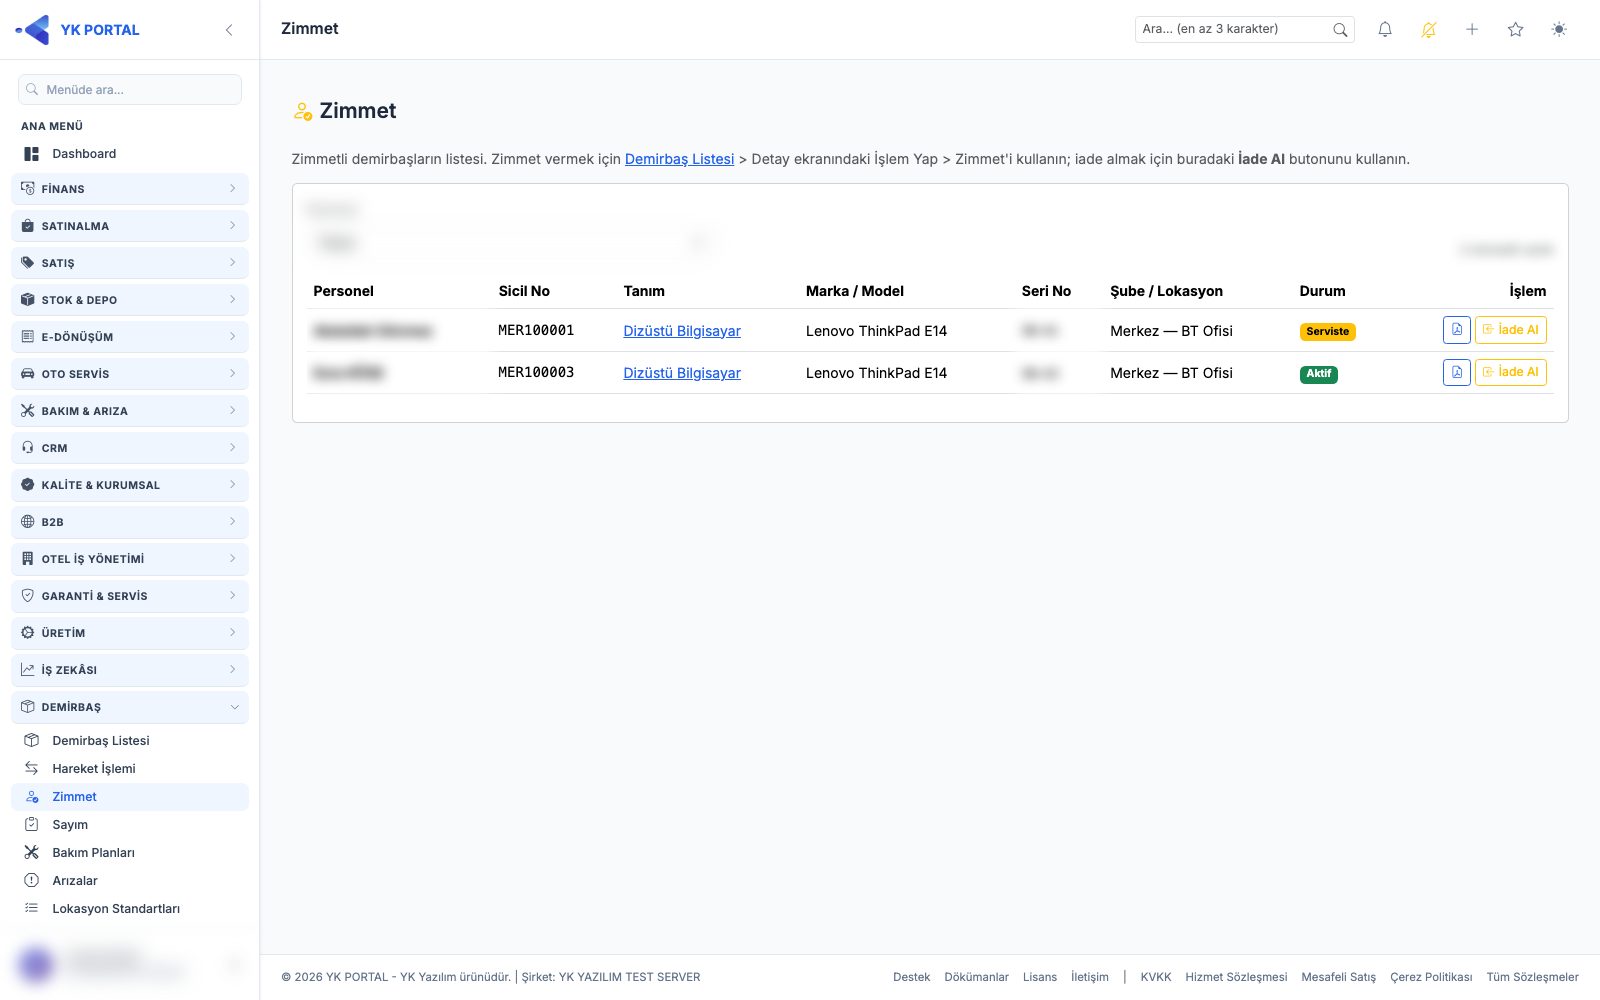The image size is (1600, 1000).
Task: Expand the FİNANS menu section
Action: click(130, 189)
